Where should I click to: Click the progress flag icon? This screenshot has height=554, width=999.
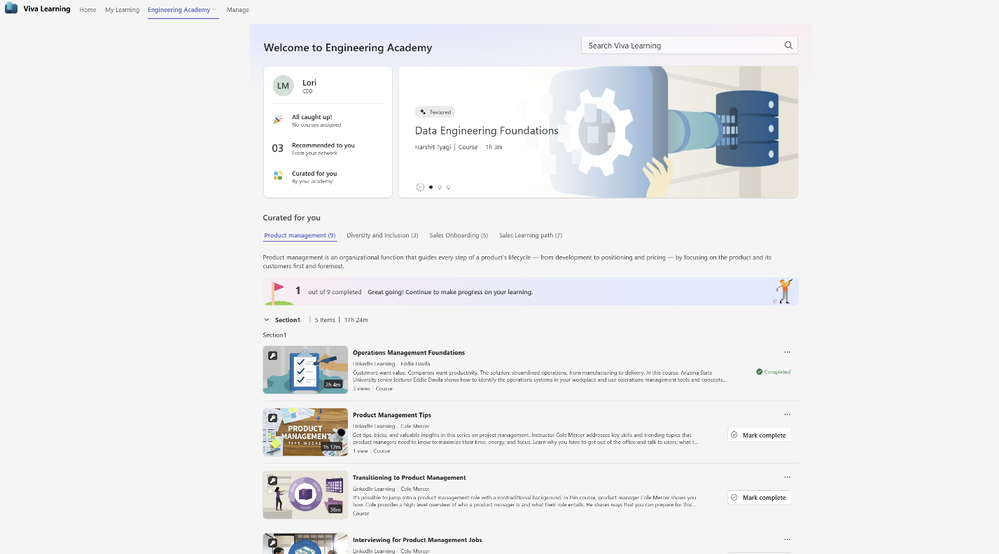(x=278, y=292)
